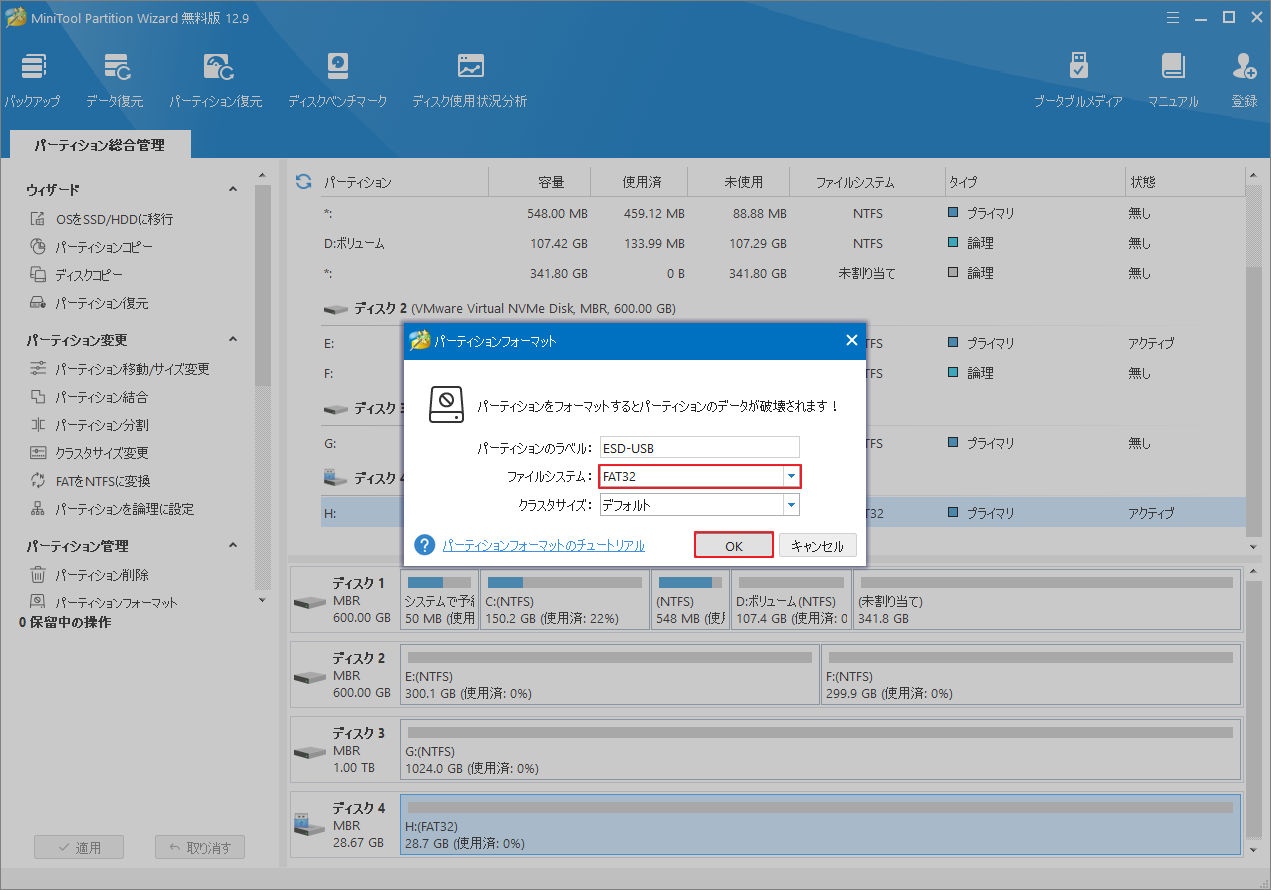
Task: Choose パーティションを論理に設定 in sidebar
Action: point(111,509)
